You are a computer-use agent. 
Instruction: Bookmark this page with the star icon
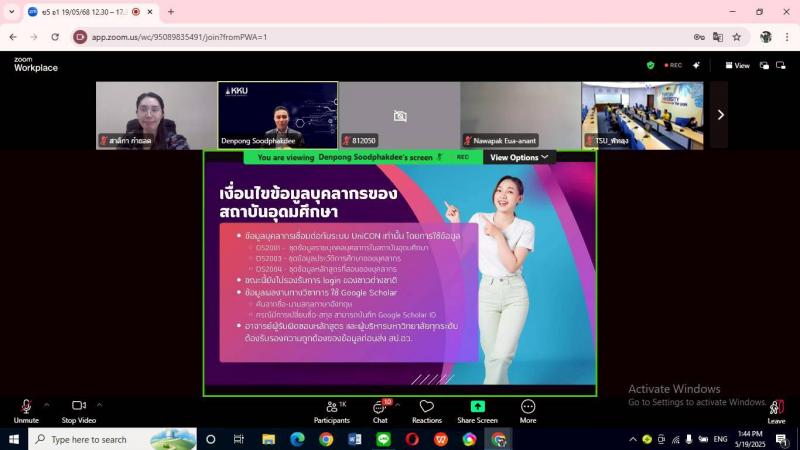coord(737,37)
